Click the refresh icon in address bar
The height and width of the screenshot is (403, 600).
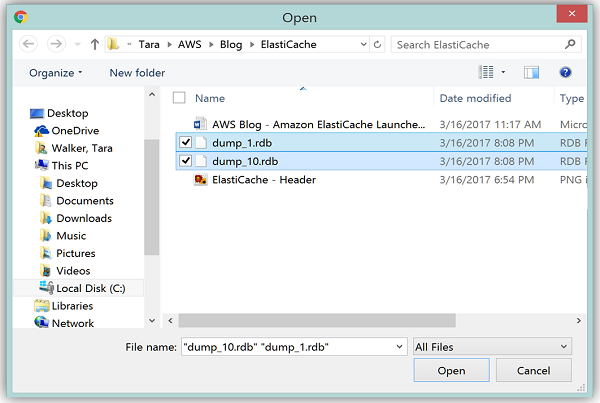pyautogui.click(x=378, y=45)
